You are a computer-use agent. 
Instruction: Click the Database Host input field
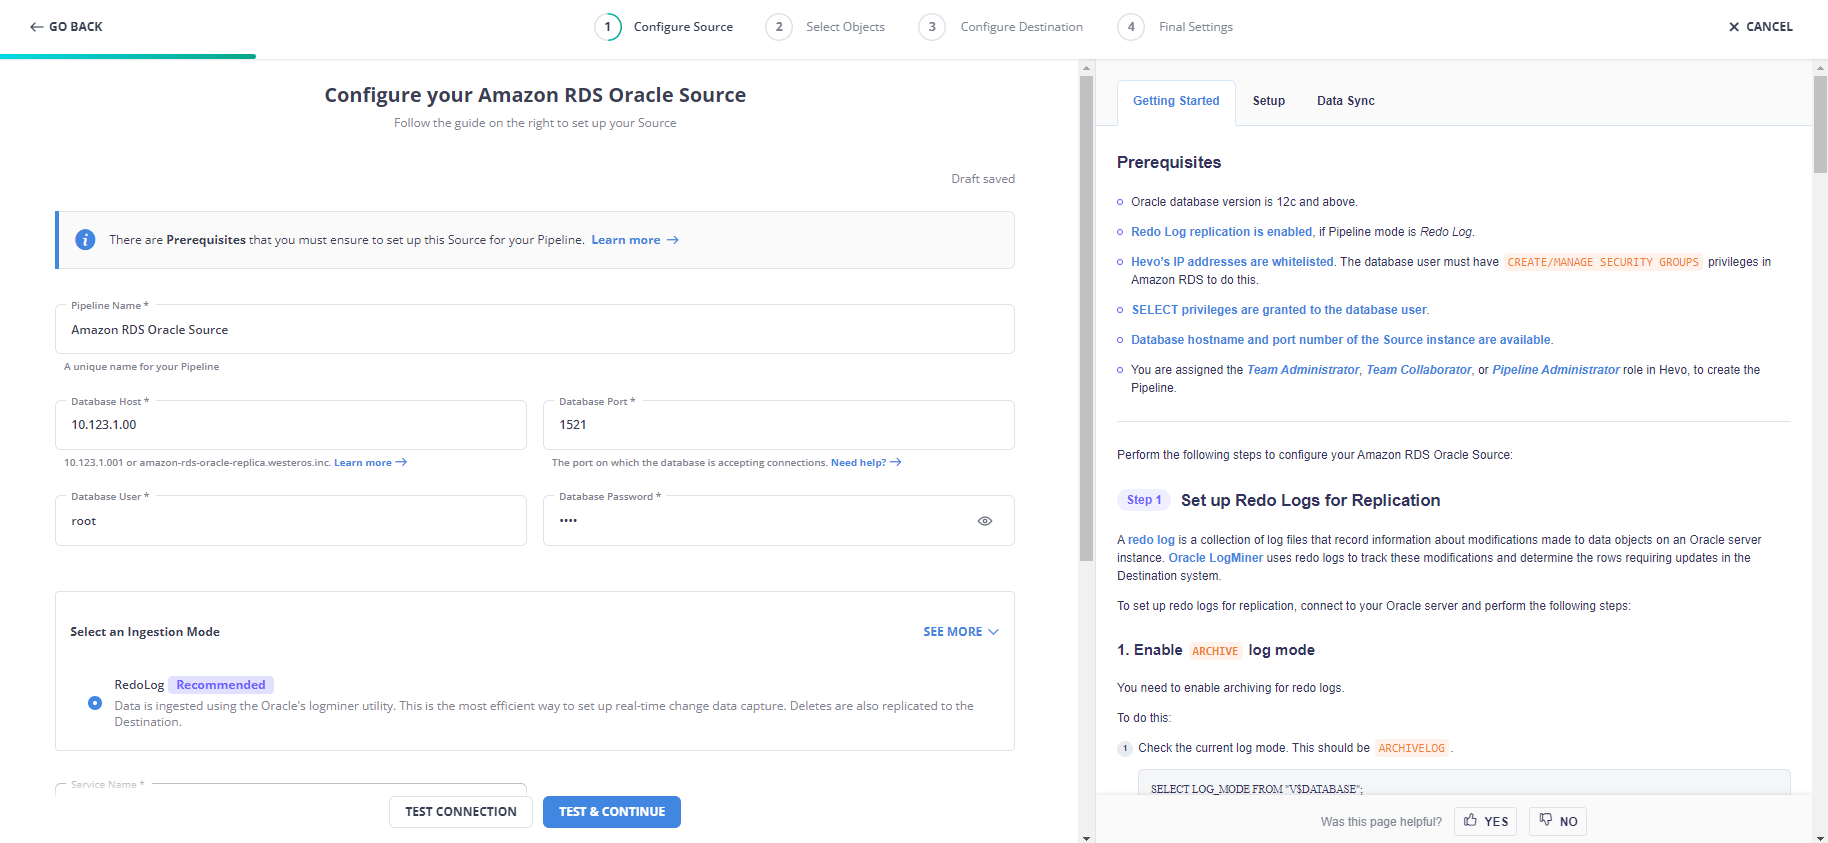click(291, 425)
